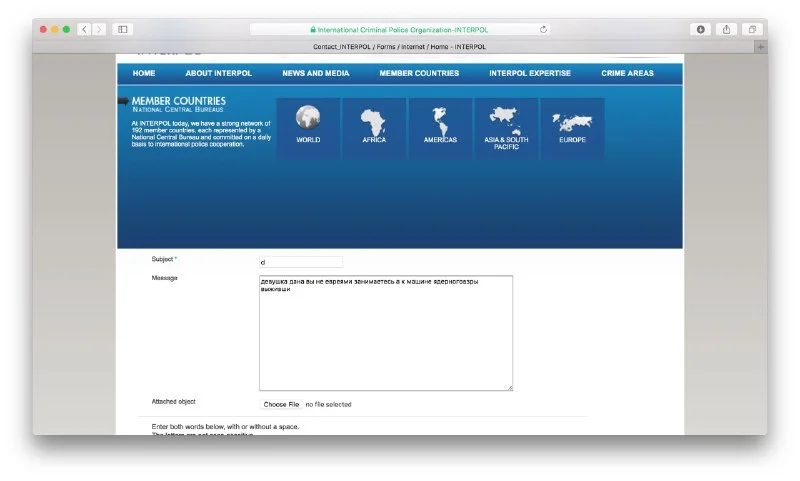Viewport: 800px width, 481px height.
Task: Click the Share icon in toolbar
Action: tap(726, 30)
